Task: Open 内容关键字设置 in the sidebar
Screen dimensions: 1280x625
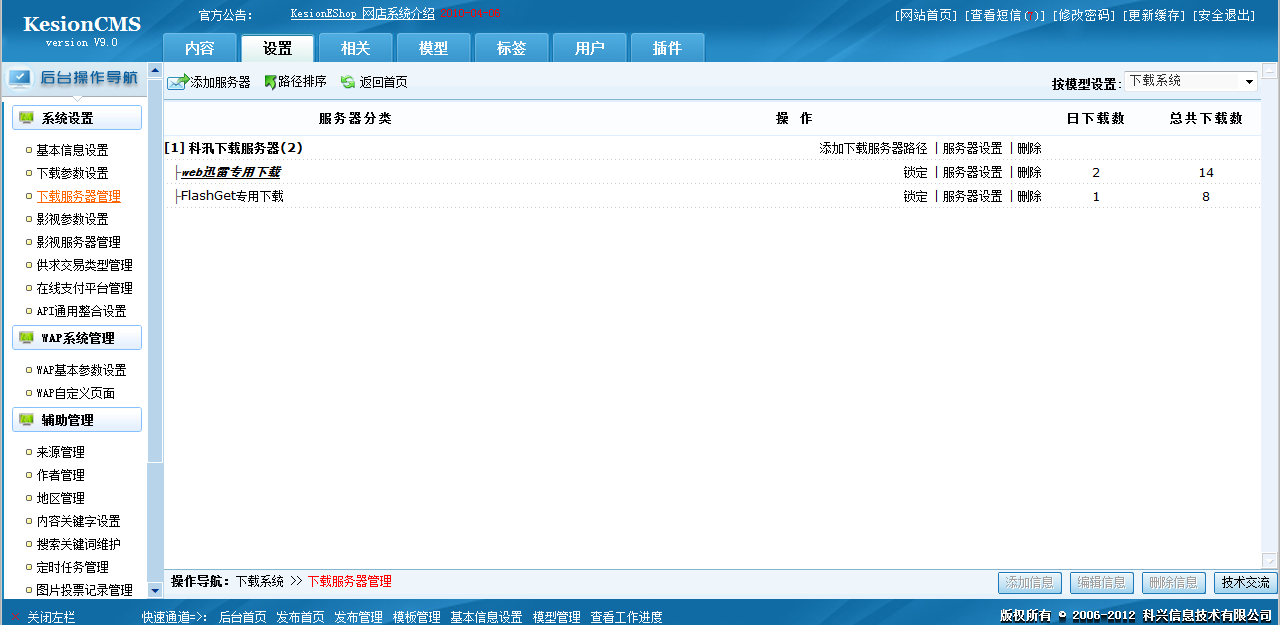Action: pos(78,521)
